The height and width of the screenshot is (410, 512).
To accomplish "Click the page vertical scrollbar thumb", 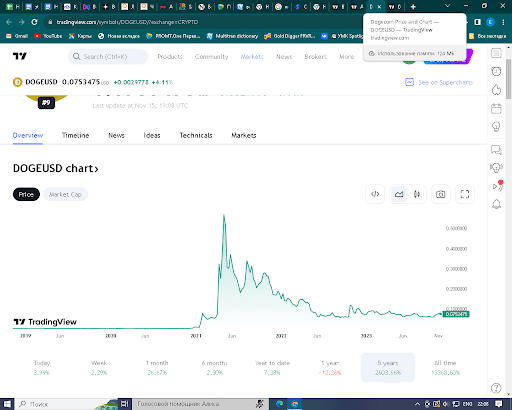I will point(508,79).
